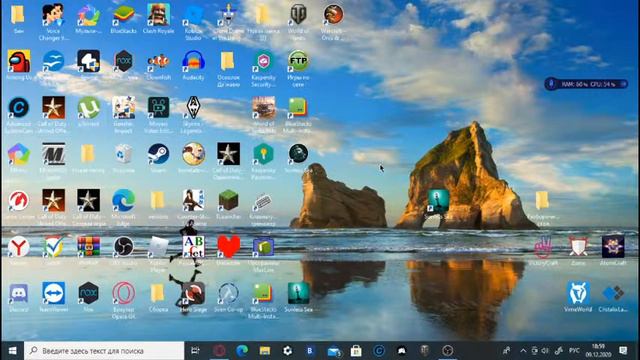Launch the Skyrim shortcut
Viewport: 640px width, 360px height.
pos(193,108)
